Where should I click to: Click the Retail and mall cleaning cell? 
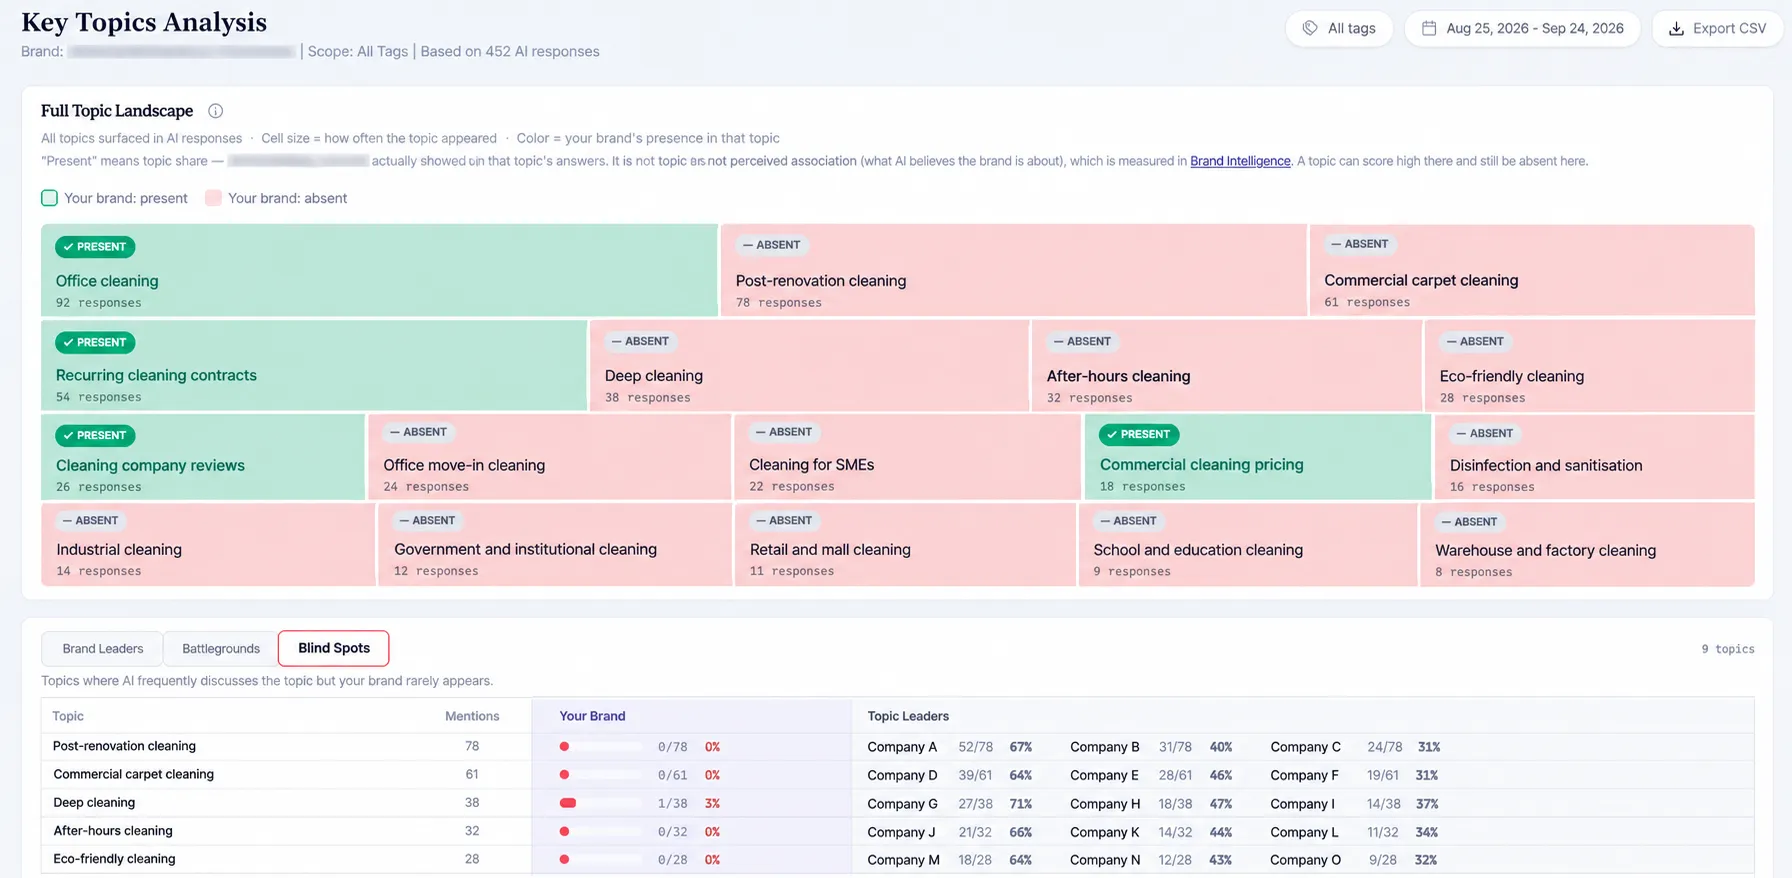tap(905, 544)
